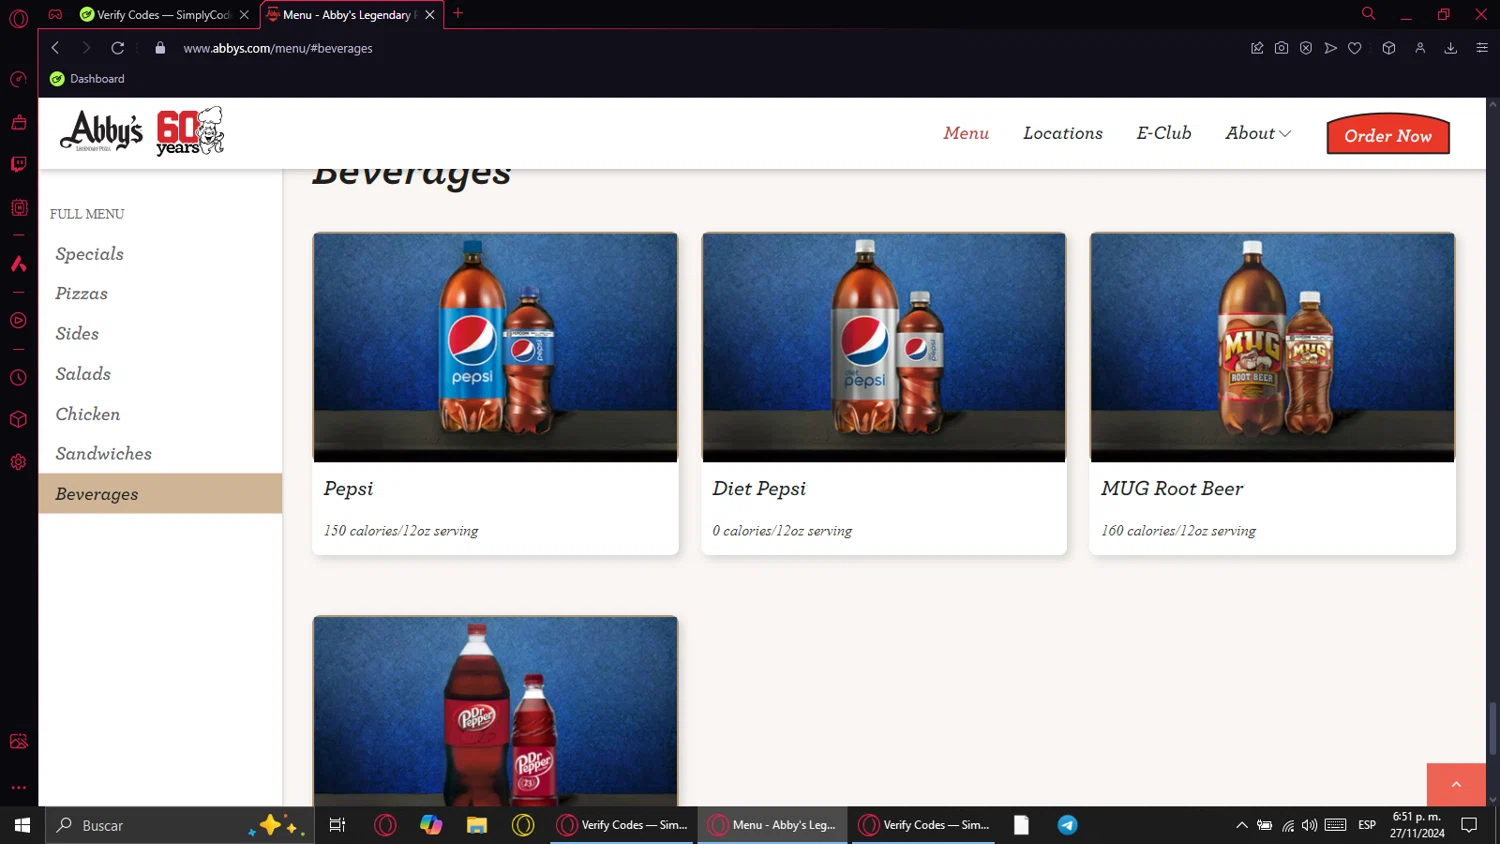1500x844 pixels.
Task: Open the E-Club navigation link
Action: 1164,133
